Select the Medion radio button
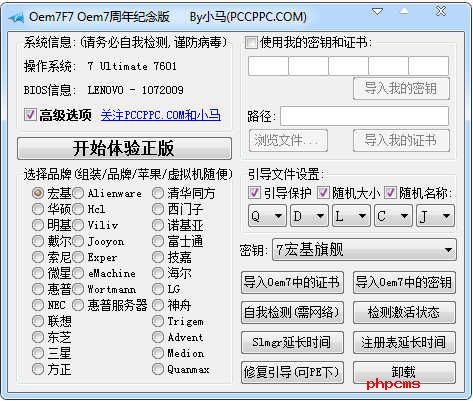 [158, 353]
